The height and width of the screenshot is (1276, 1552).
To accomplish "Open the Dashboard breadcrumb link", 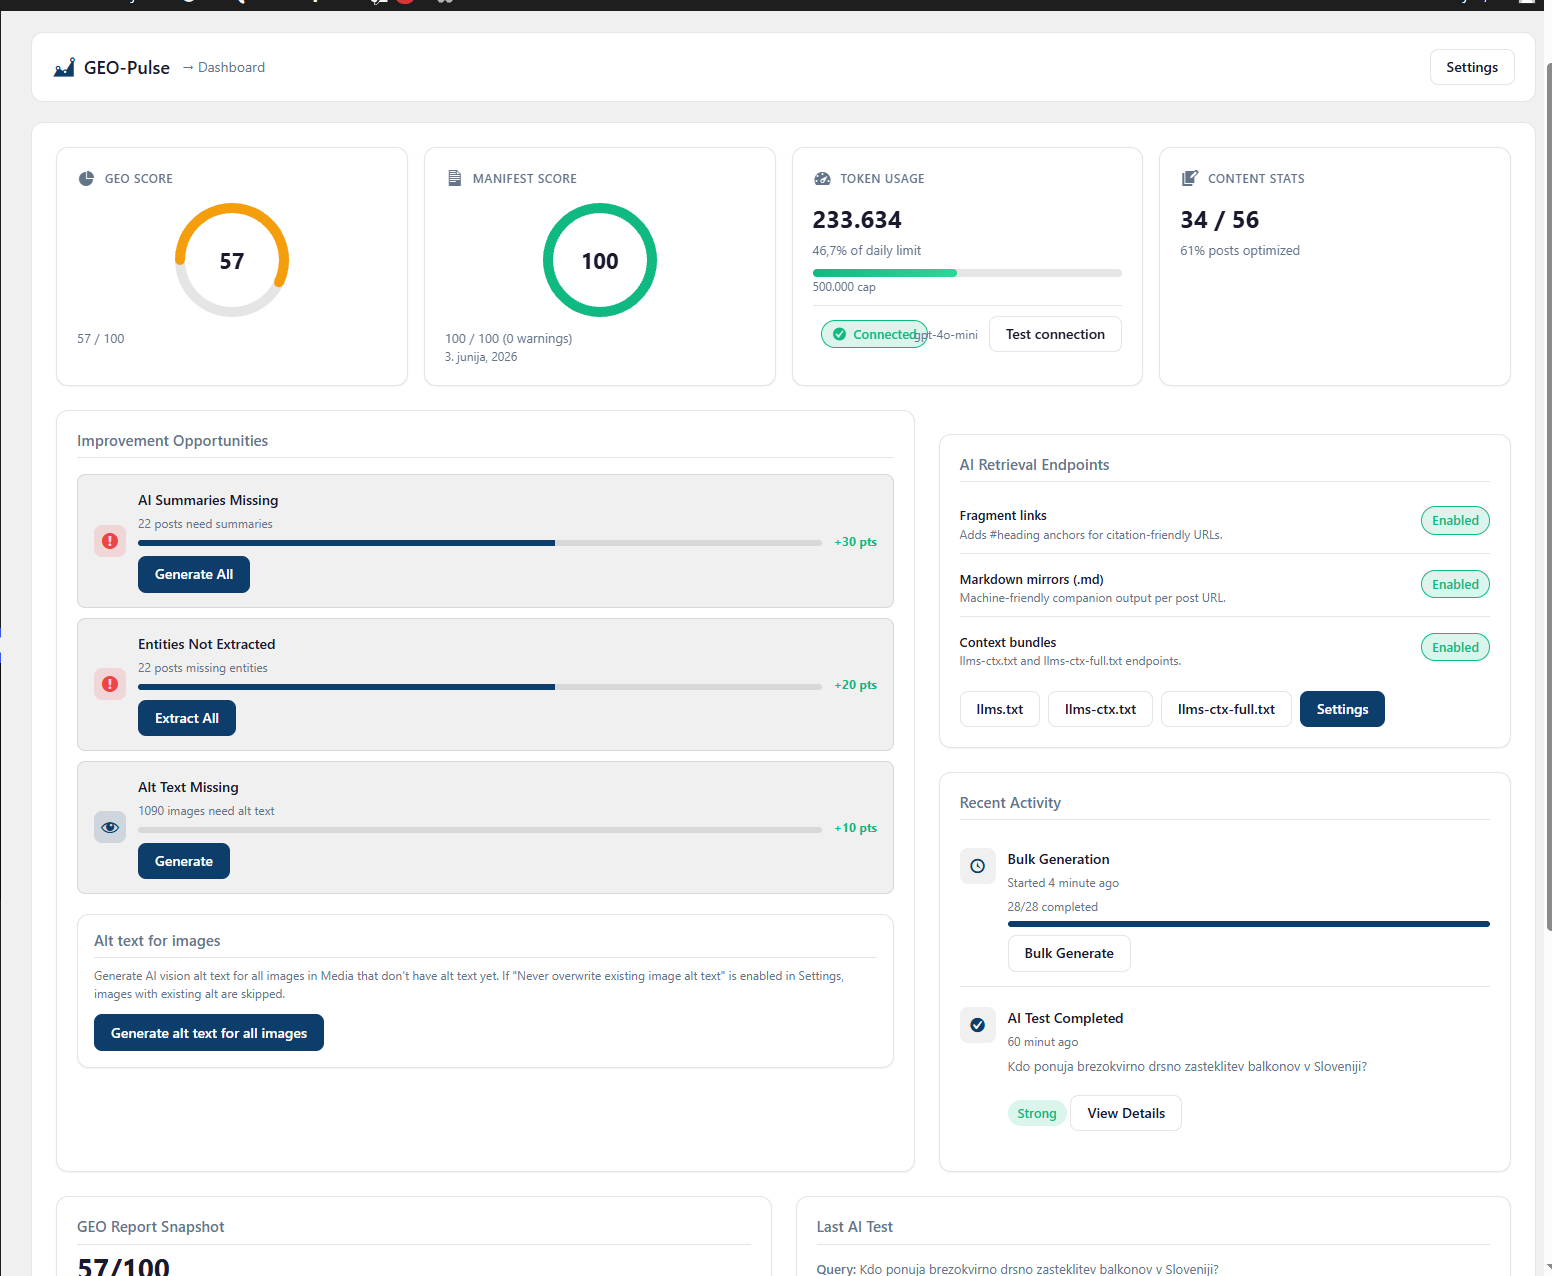I will click(x=231, y=67).
